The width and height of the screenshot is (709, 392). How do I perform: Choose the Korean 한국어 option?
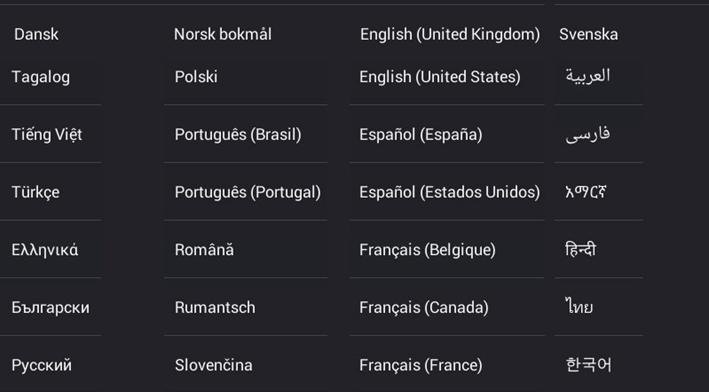(x=588, y=364)
